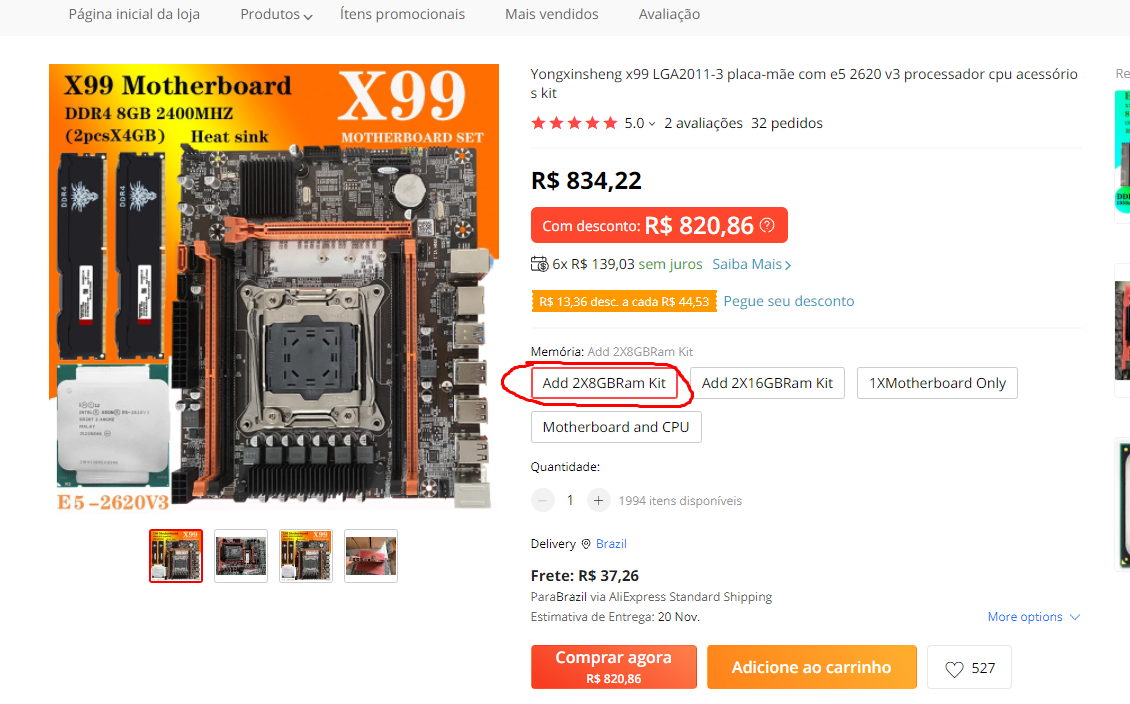Choose the Motherboard and CPU option

(615, 427)
